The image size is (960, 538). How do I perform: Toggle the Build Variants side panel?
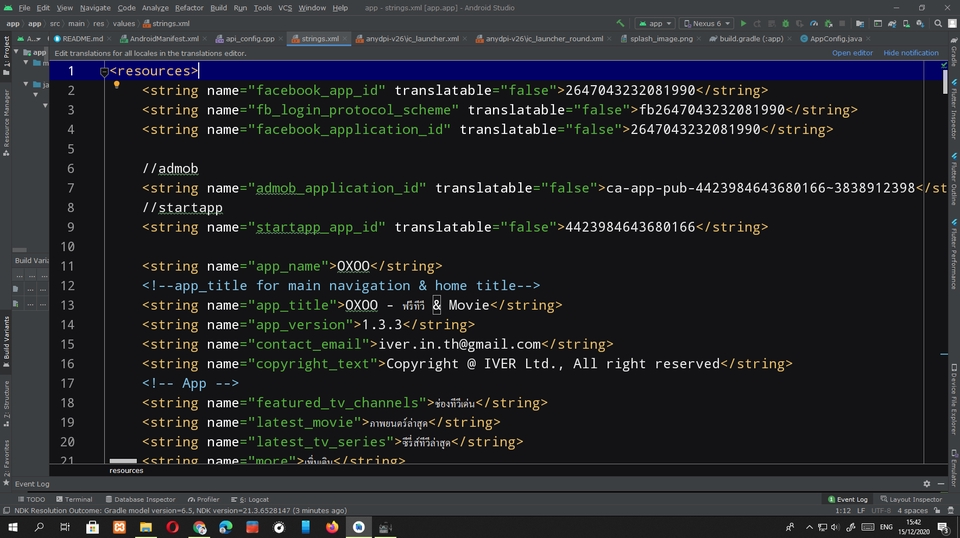pos(5,338)
